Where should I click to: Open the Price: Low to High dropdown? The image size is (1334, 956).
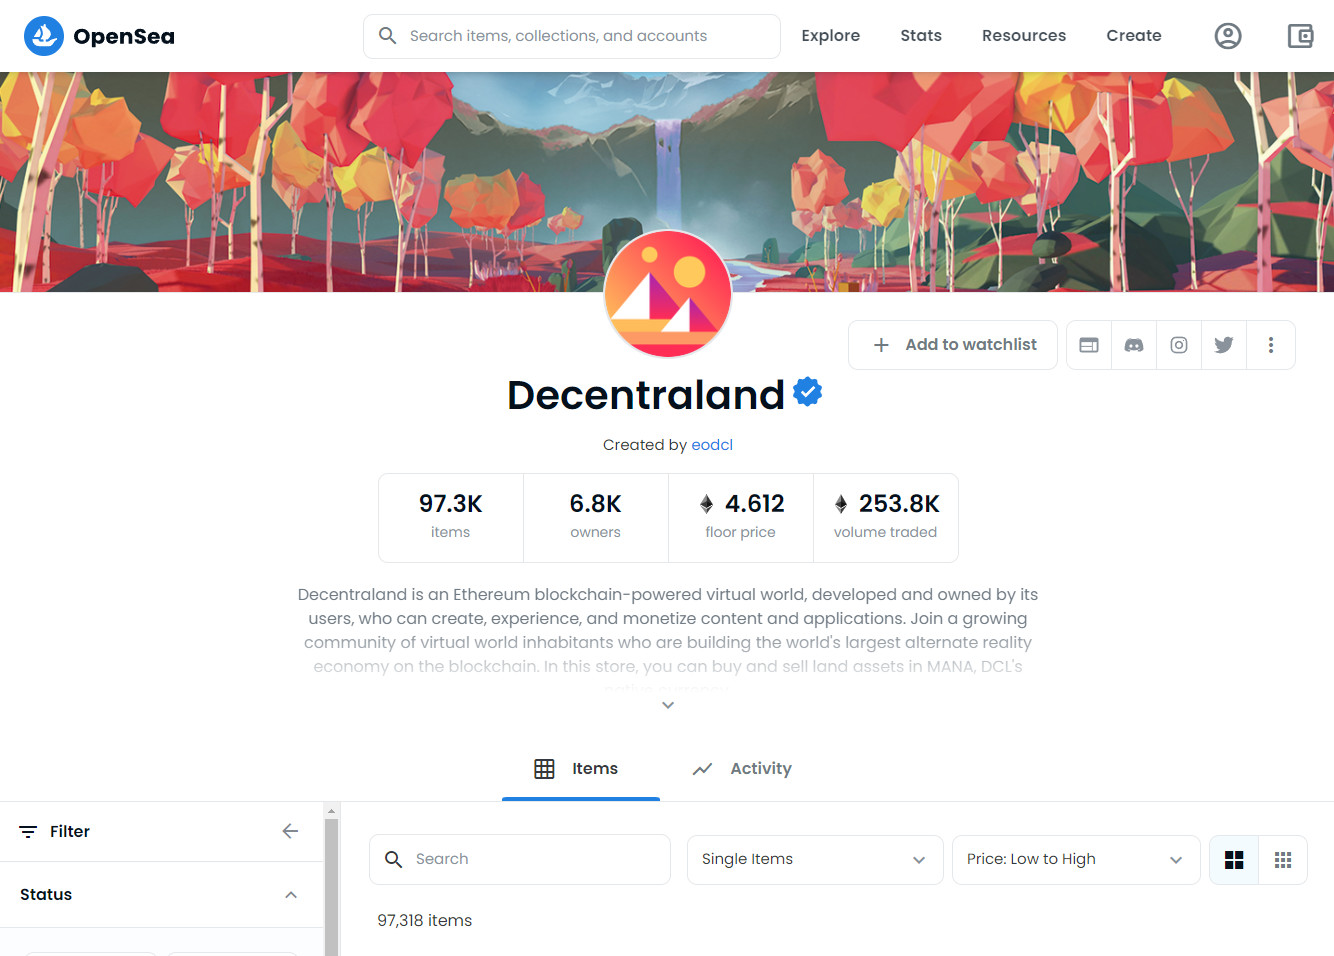1076,860
